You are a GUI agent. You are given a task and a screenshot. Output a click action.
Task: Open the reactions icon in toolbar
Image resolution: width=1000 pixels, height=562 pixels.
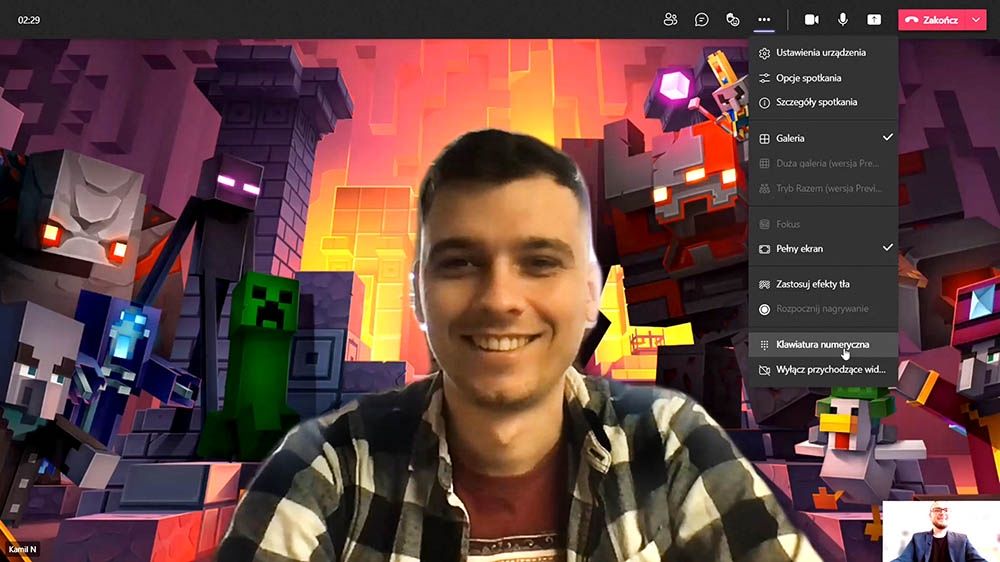click(733, 20)
